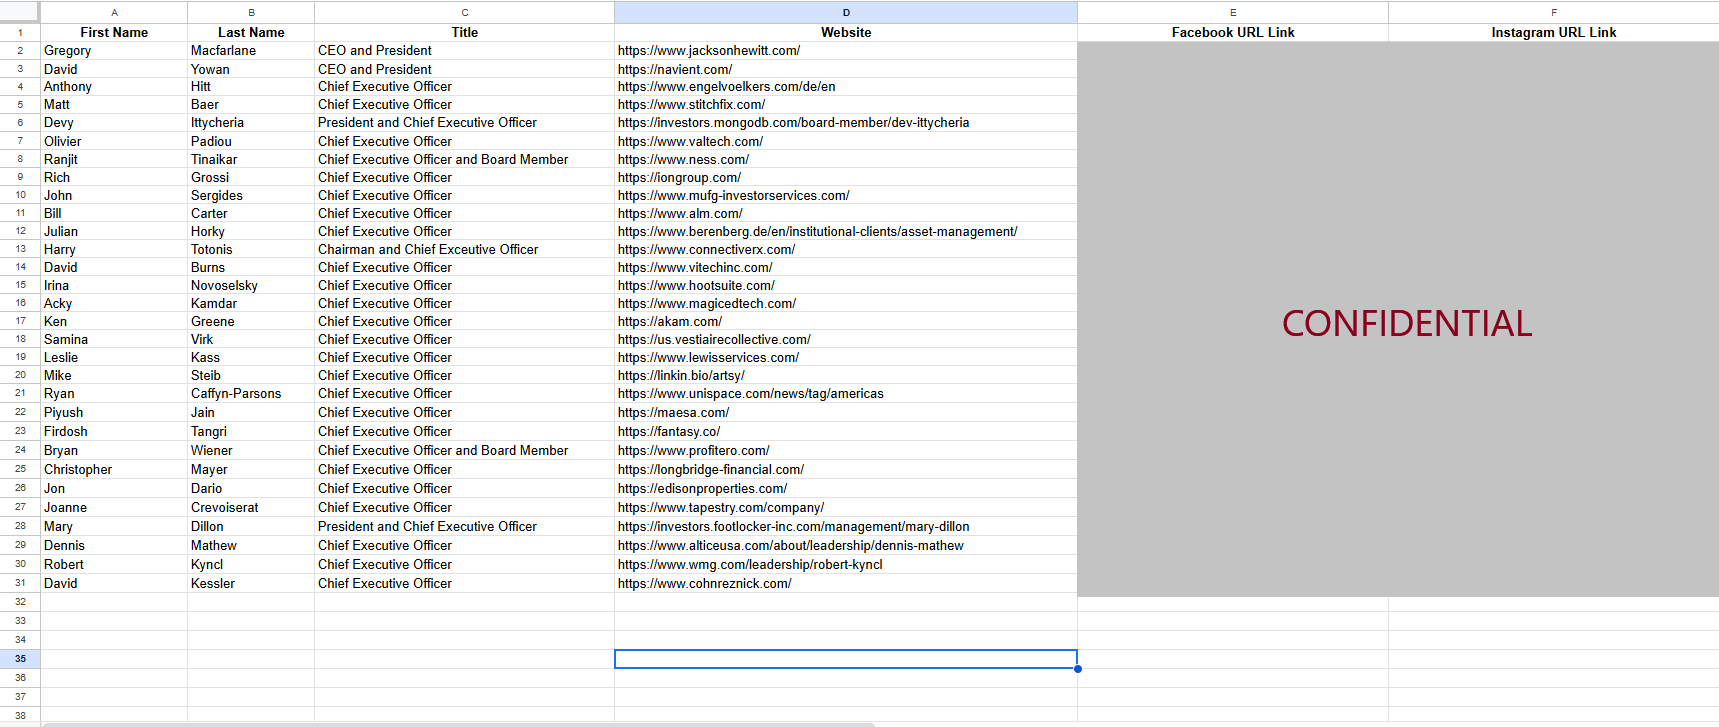Select row 1 header number

pyautogui.click(x=20, y=32)
